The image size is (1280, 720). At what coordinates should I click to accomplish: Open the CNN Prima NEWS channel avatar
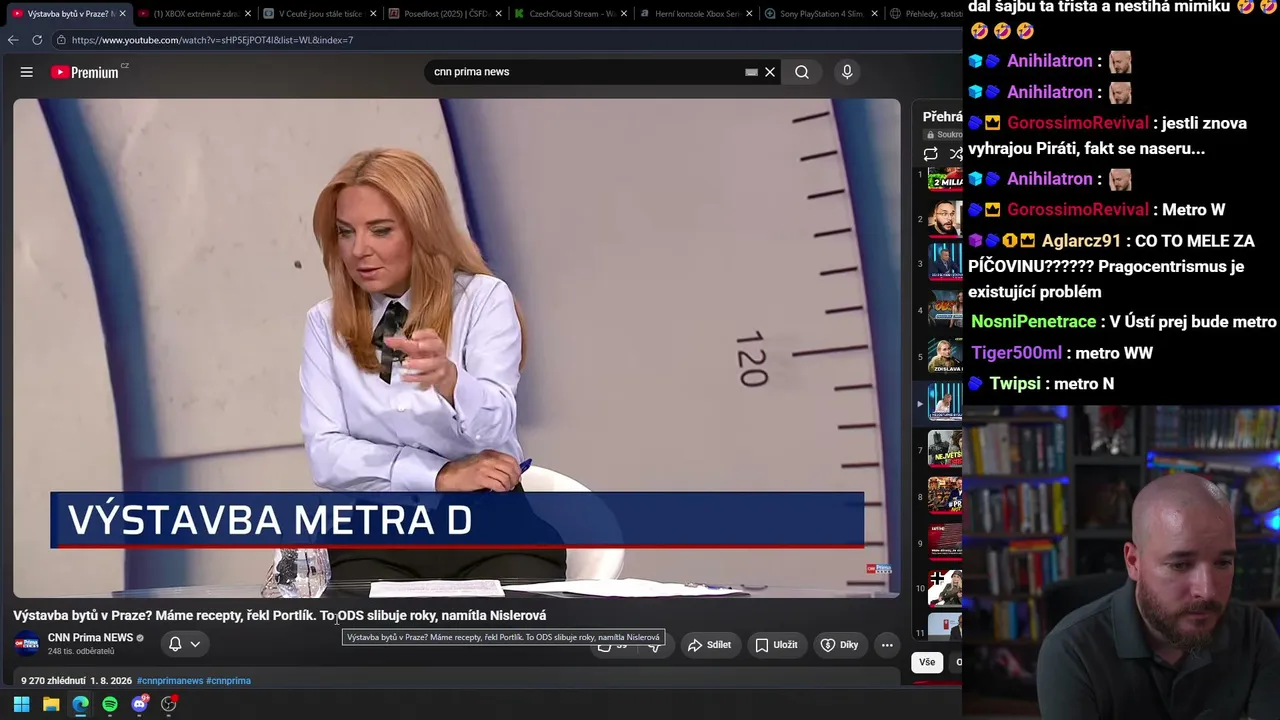click(27, 644)
